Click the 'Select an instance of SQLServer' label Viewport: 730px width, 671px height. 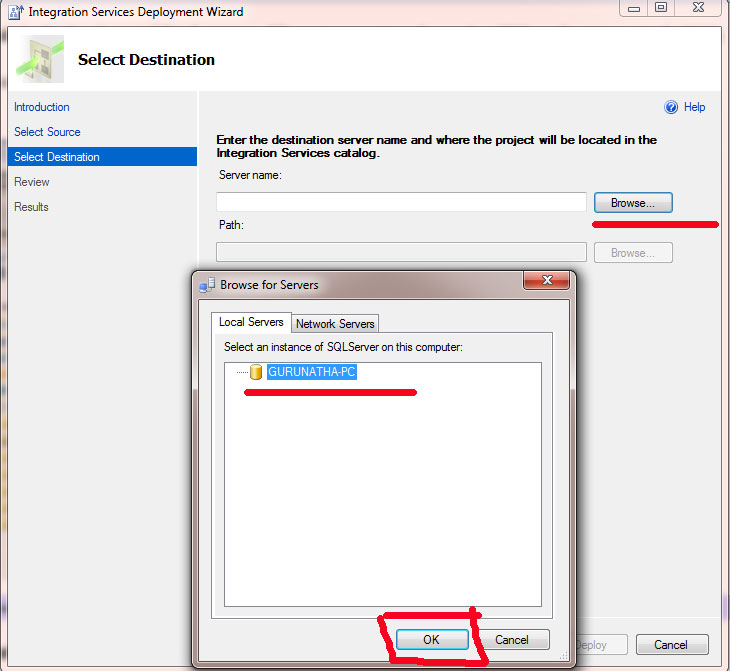[x=343, y=347]
